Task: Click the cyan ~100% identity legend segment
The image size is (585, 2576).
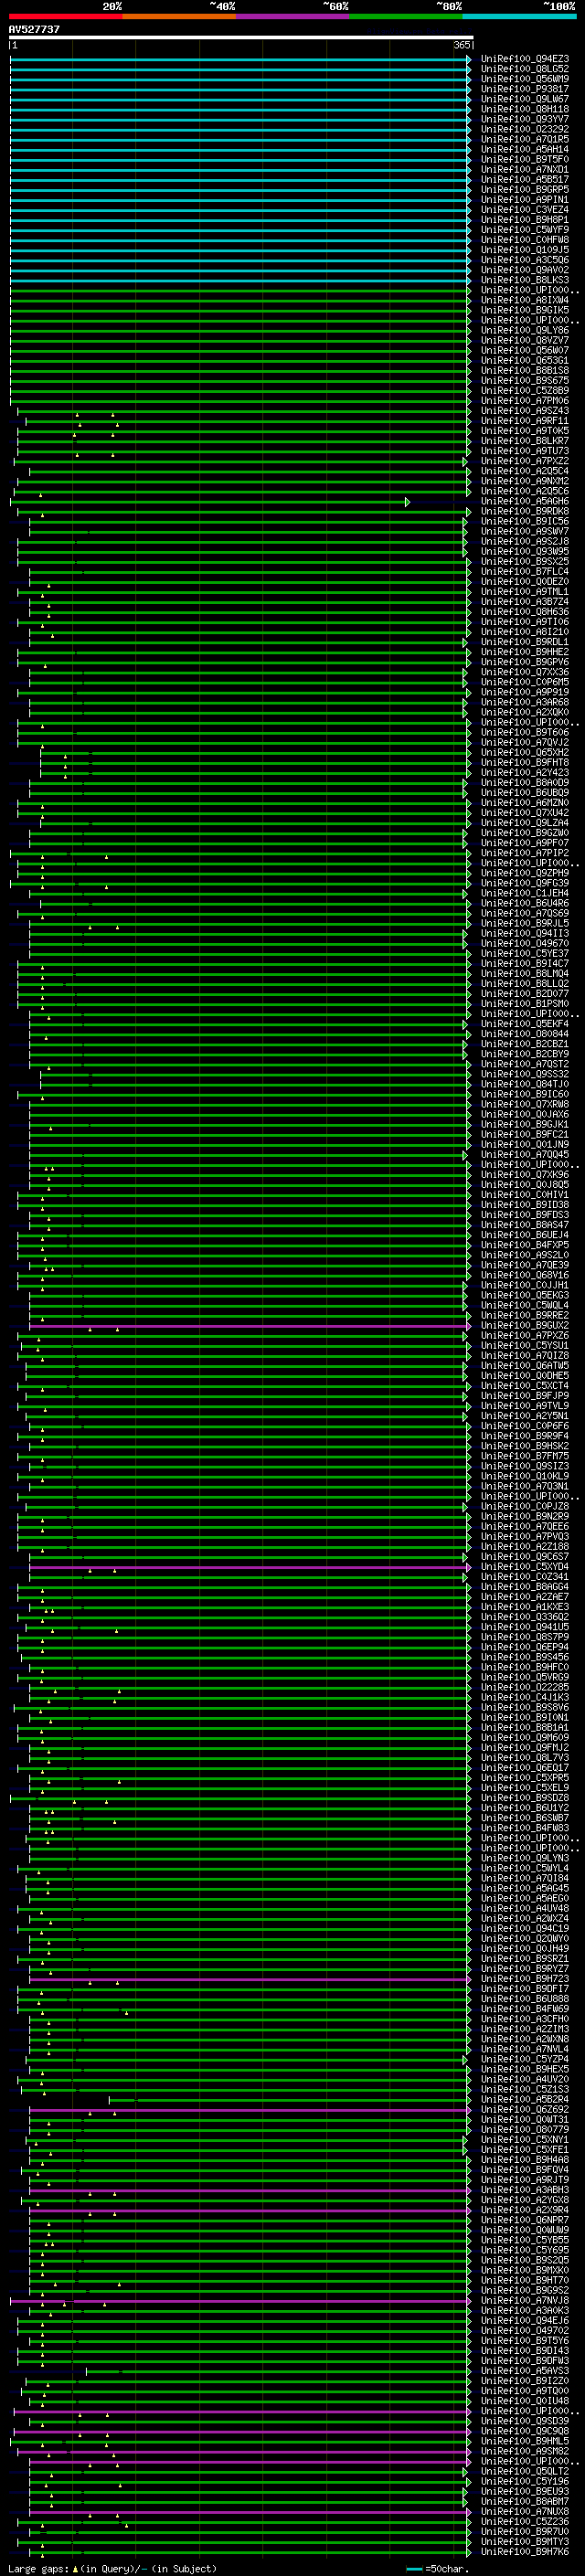Action: click(519, 16)
